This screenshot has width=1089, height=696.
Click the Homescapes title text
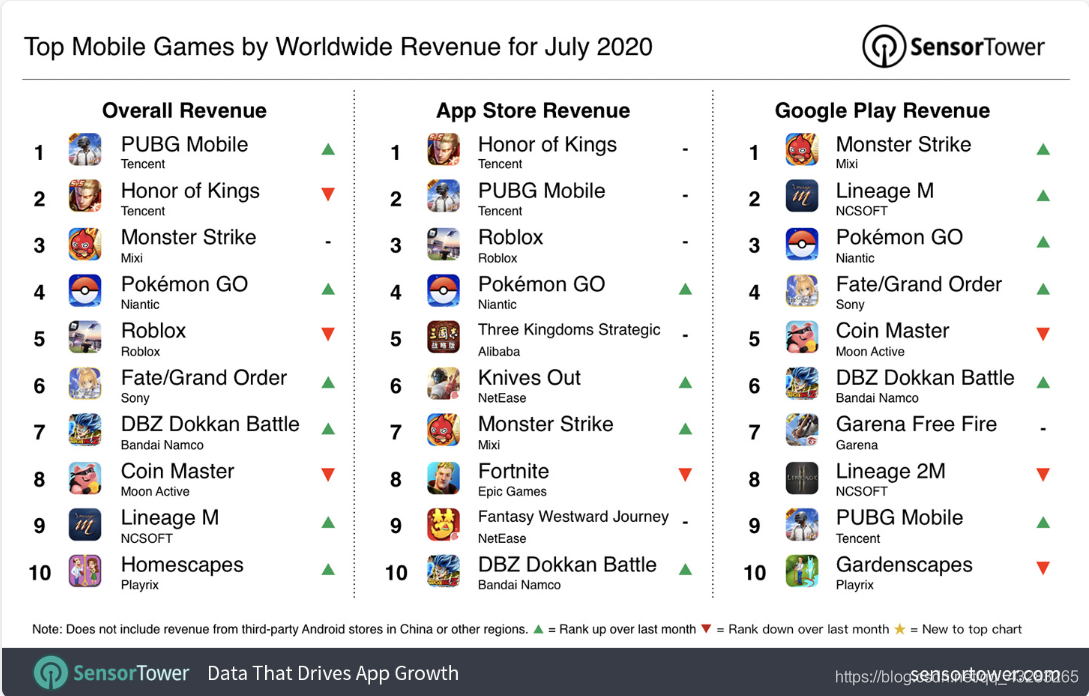(x=182, y=565)
